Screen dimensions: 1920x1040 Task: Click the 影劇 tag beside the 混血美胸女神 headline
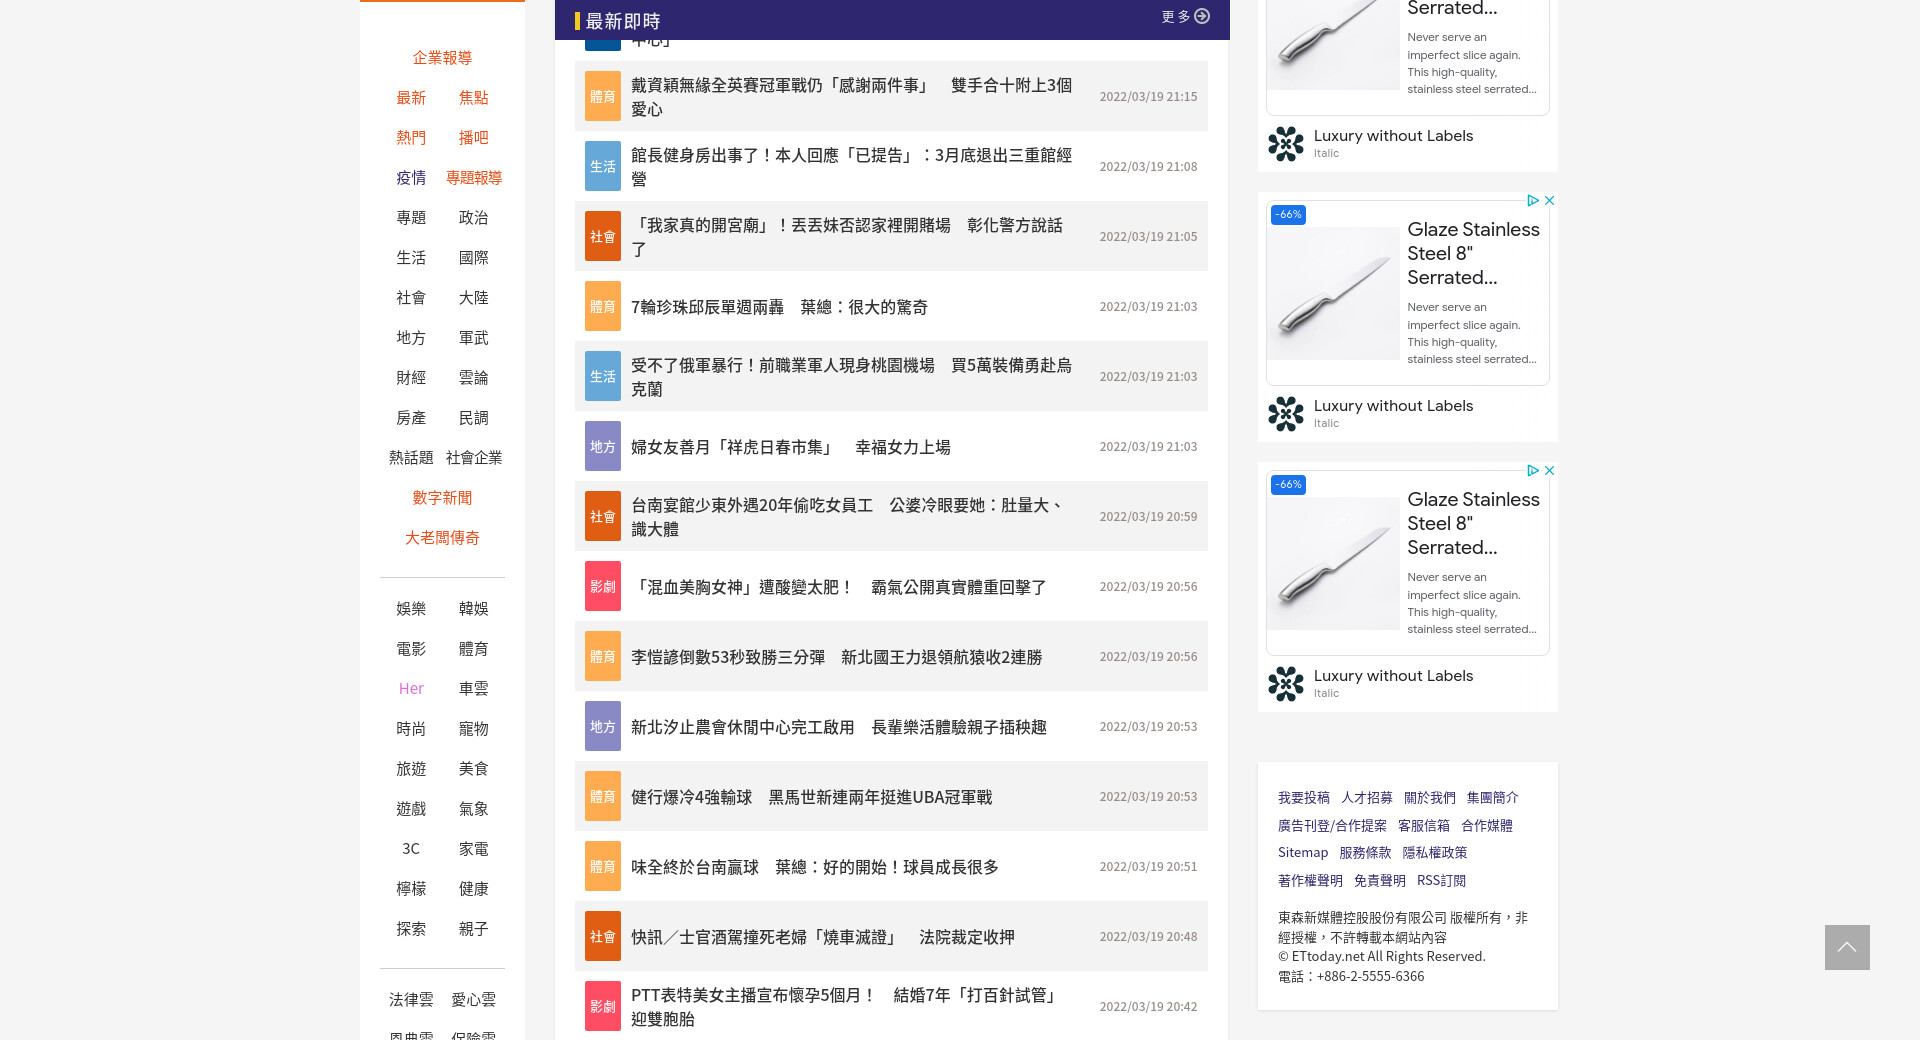pos(602,587)
